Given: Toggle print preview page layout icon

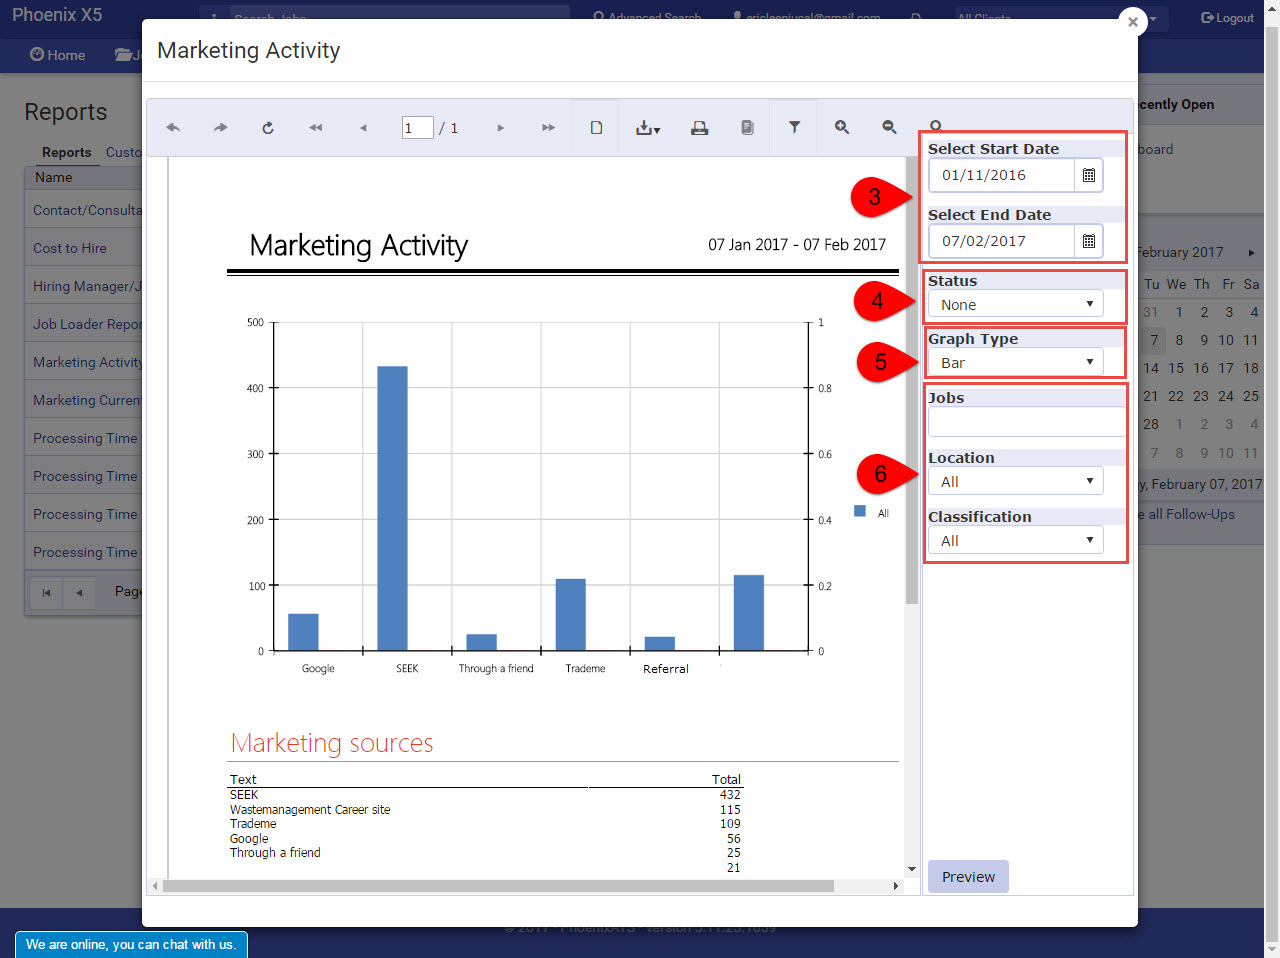Looking at the screenshot, I should pyautogui.click(x=596, y=128).
